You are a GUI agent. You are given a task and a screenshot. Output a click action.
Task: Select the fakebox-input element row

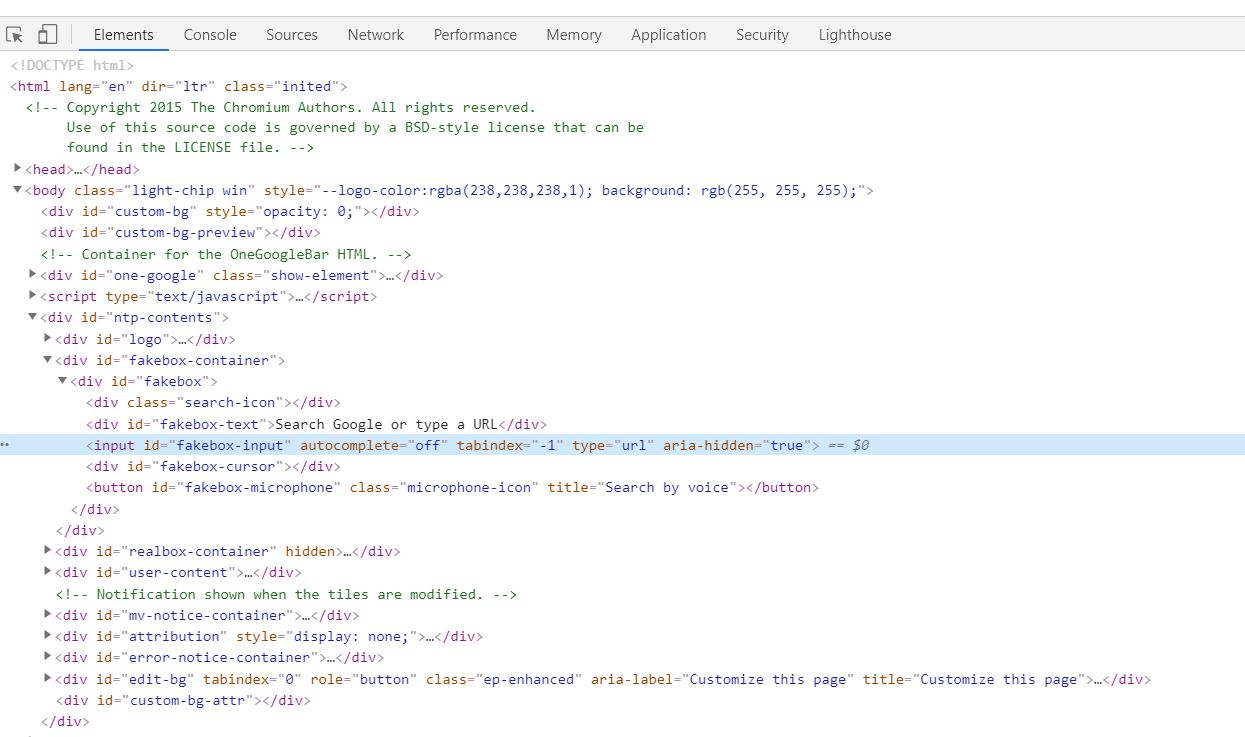click(x=622, y=445)
